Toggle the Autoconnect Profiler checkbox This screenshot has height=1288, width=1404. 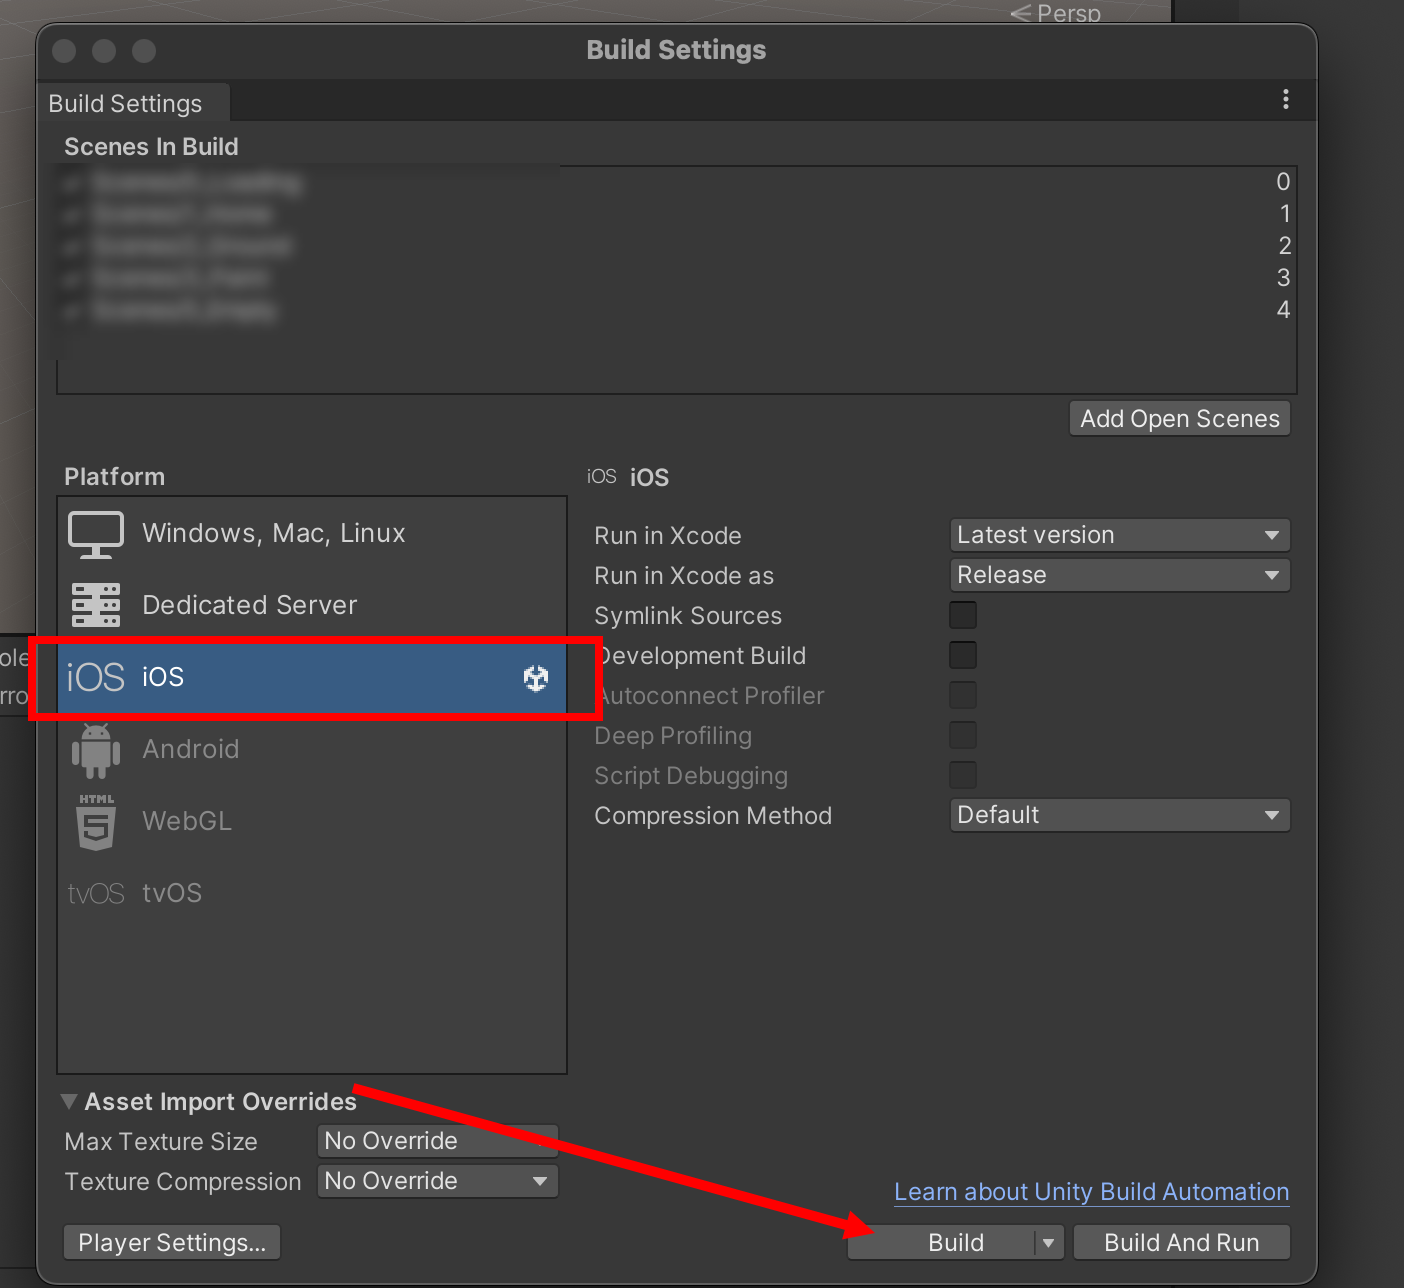(963, 695)
